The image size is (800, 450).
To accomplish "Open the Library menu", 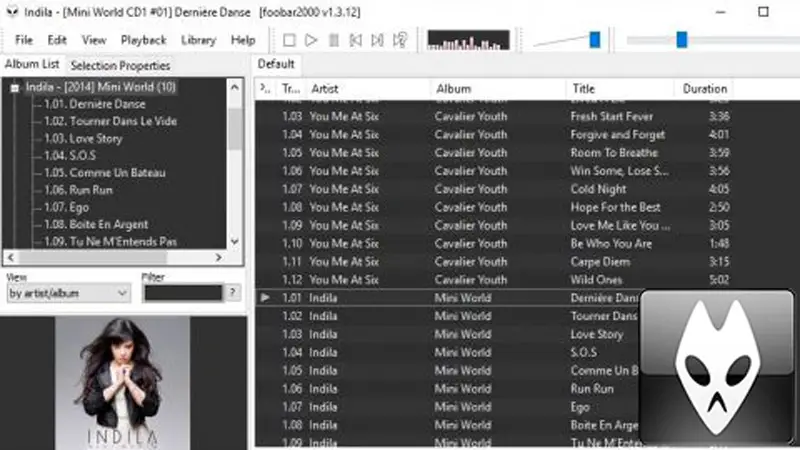I will pos(198,40).
